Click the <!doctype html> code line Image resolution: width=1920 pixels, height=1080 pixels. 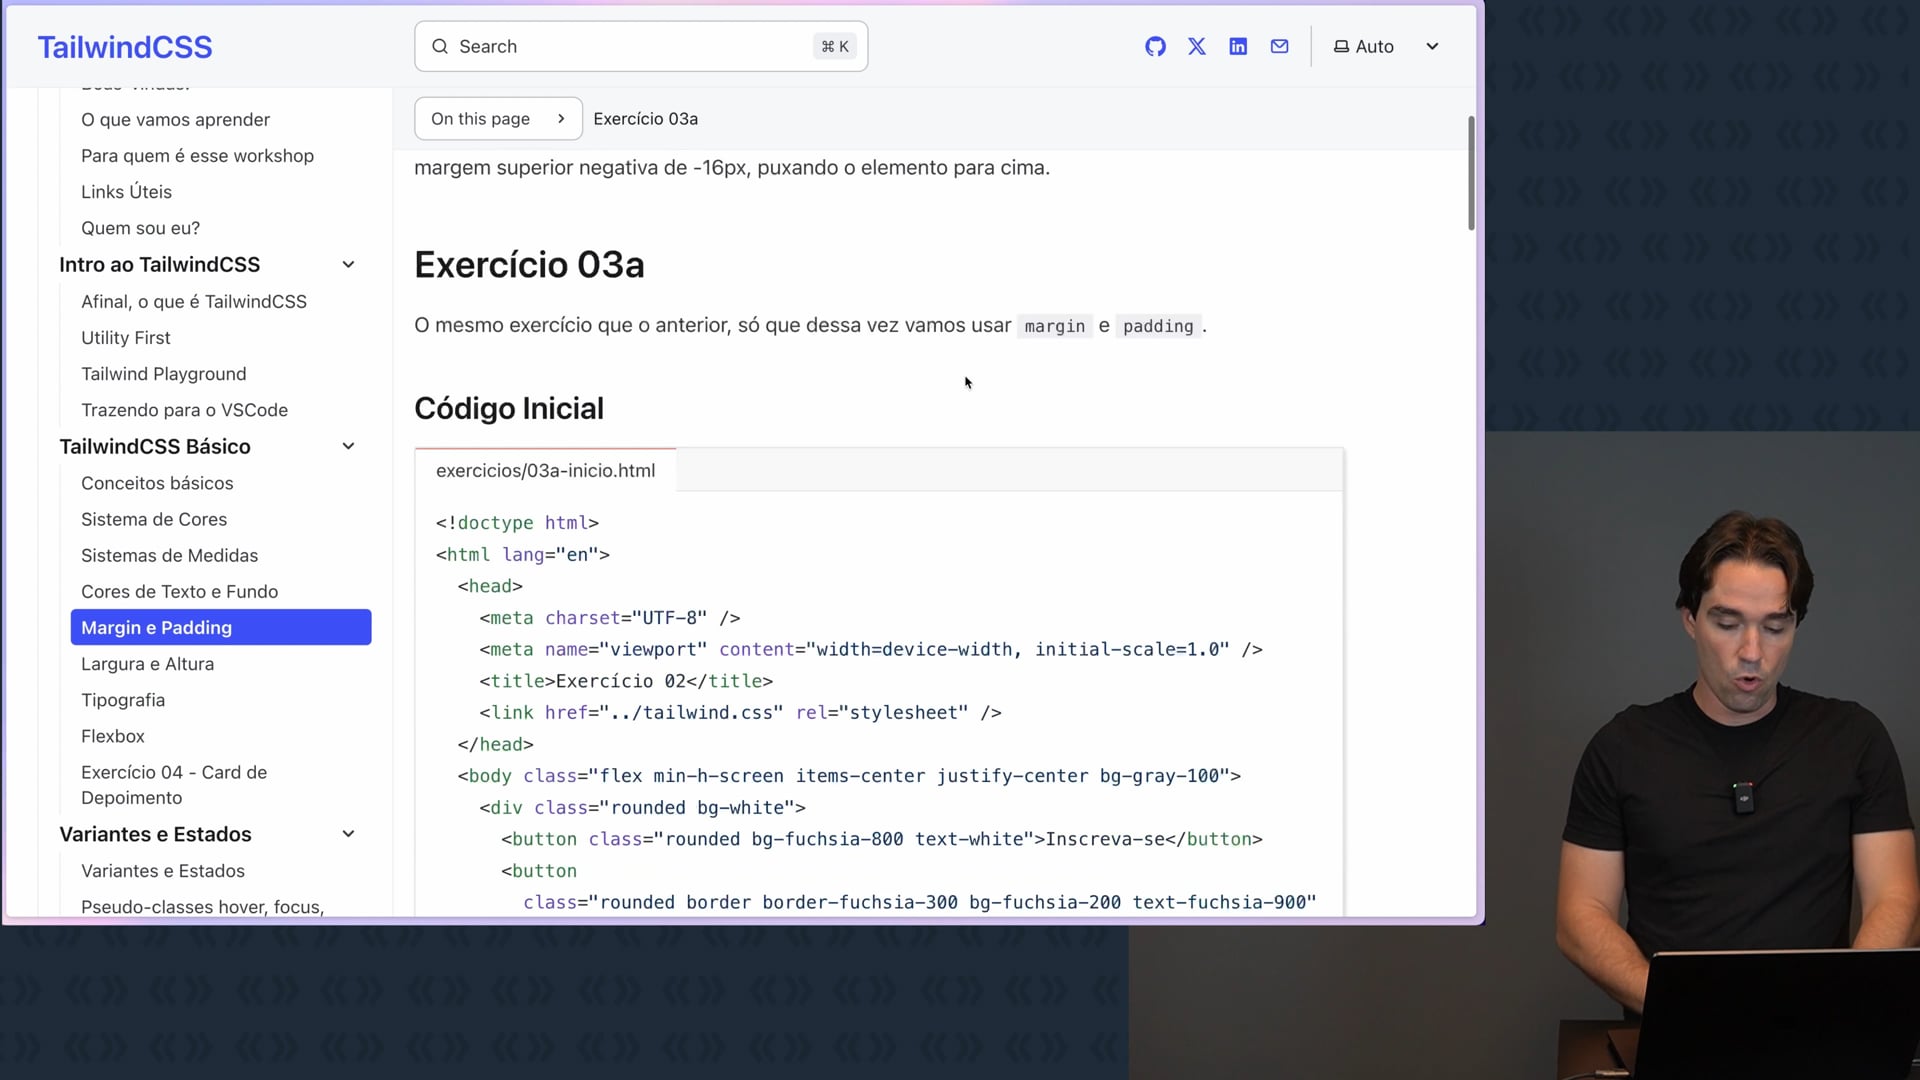click(x=517, y=523)
